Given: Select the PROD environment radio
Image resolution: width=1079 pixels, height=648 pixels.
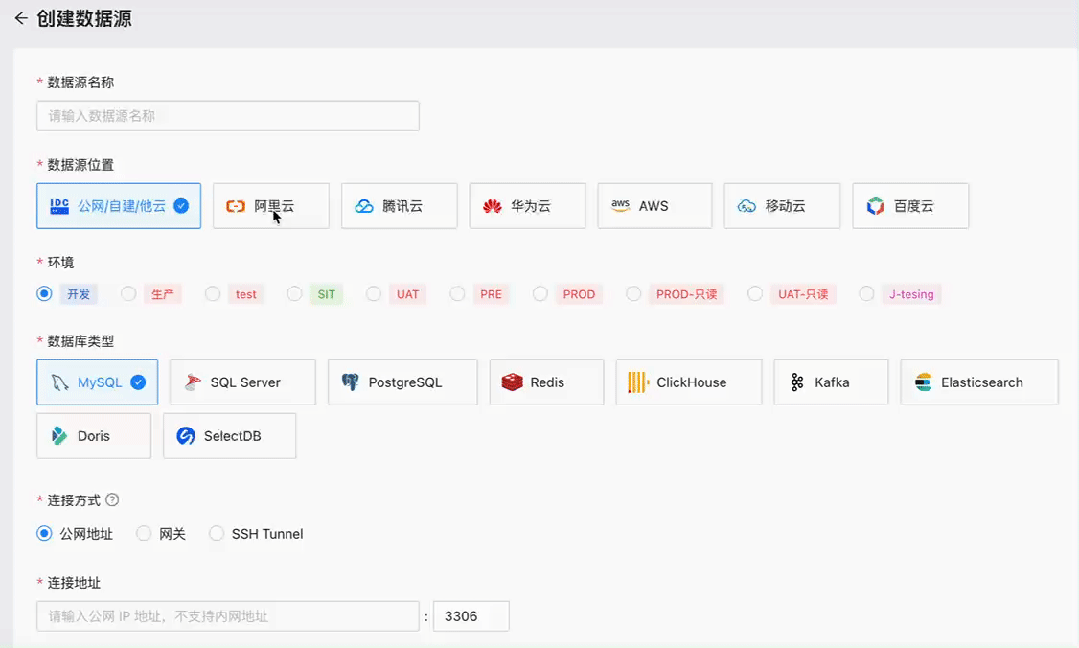Looking at the screenshot, I should (540, 294).
